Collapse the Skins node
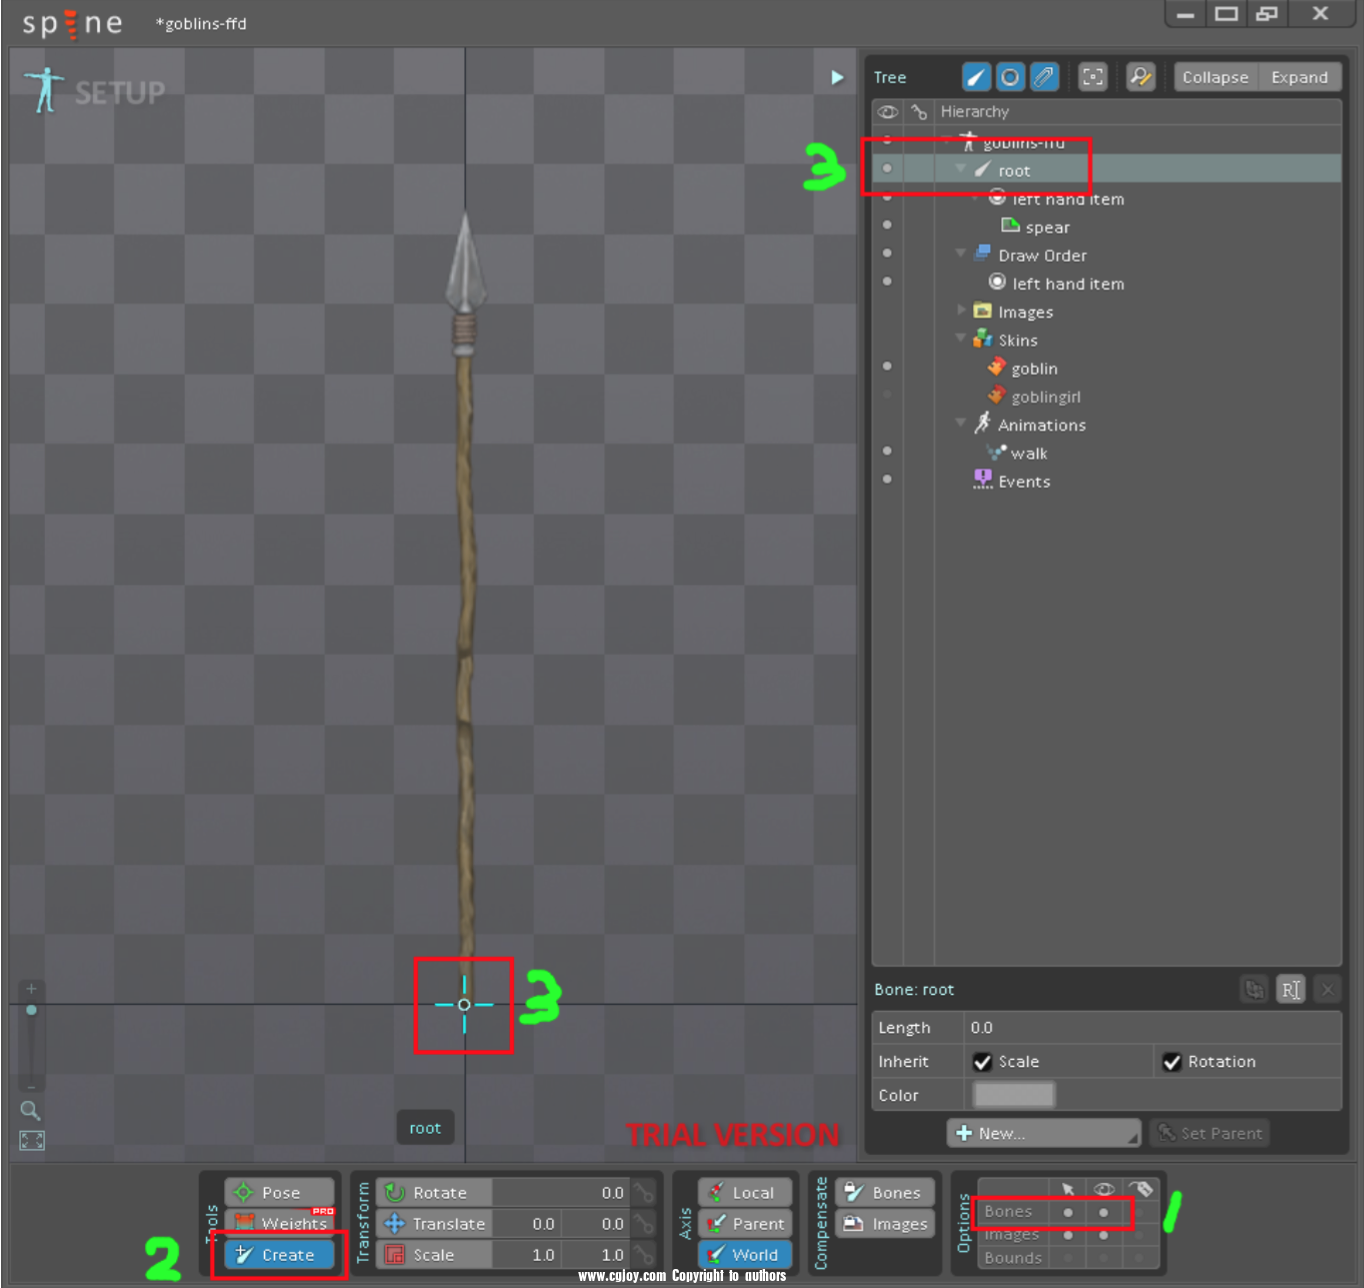 961,338
